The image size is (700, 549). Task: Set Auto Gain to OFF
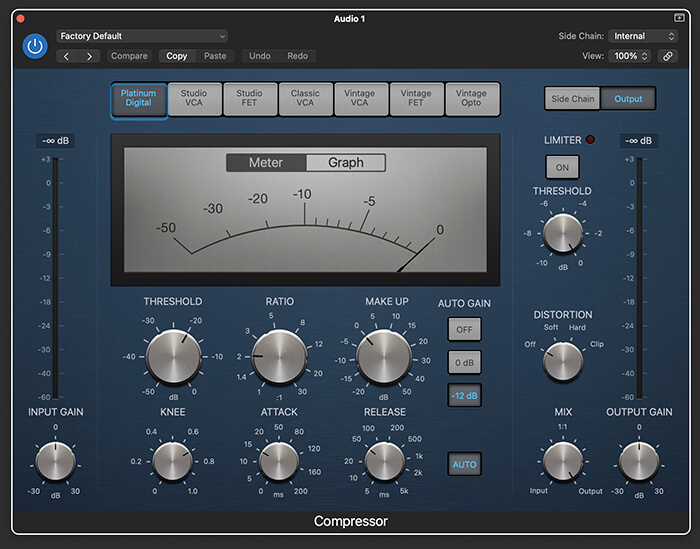pyautogui.click(x=464, y=329)
